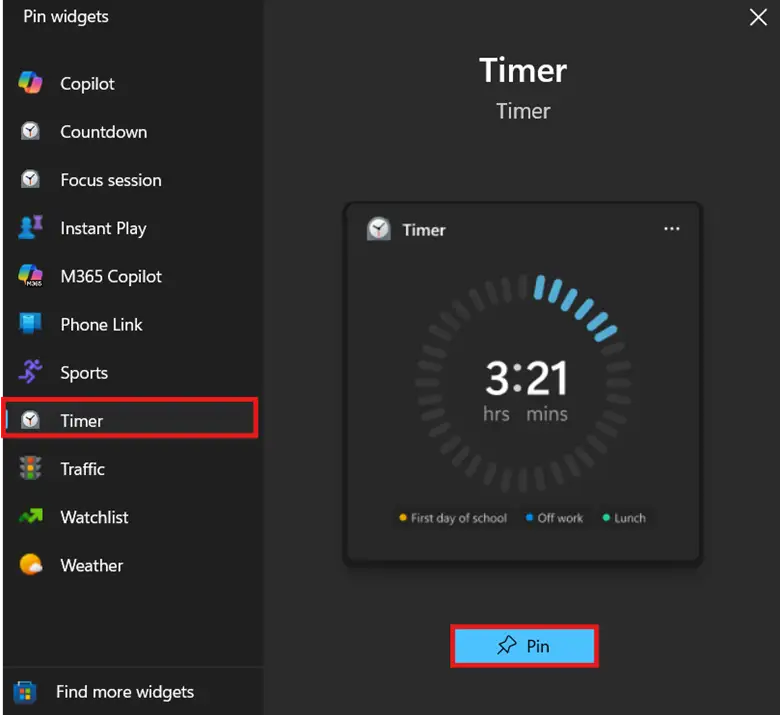This screenshot has width=780, height=715.
Task: Click the Phone Link icon
Action: [30, 324]
